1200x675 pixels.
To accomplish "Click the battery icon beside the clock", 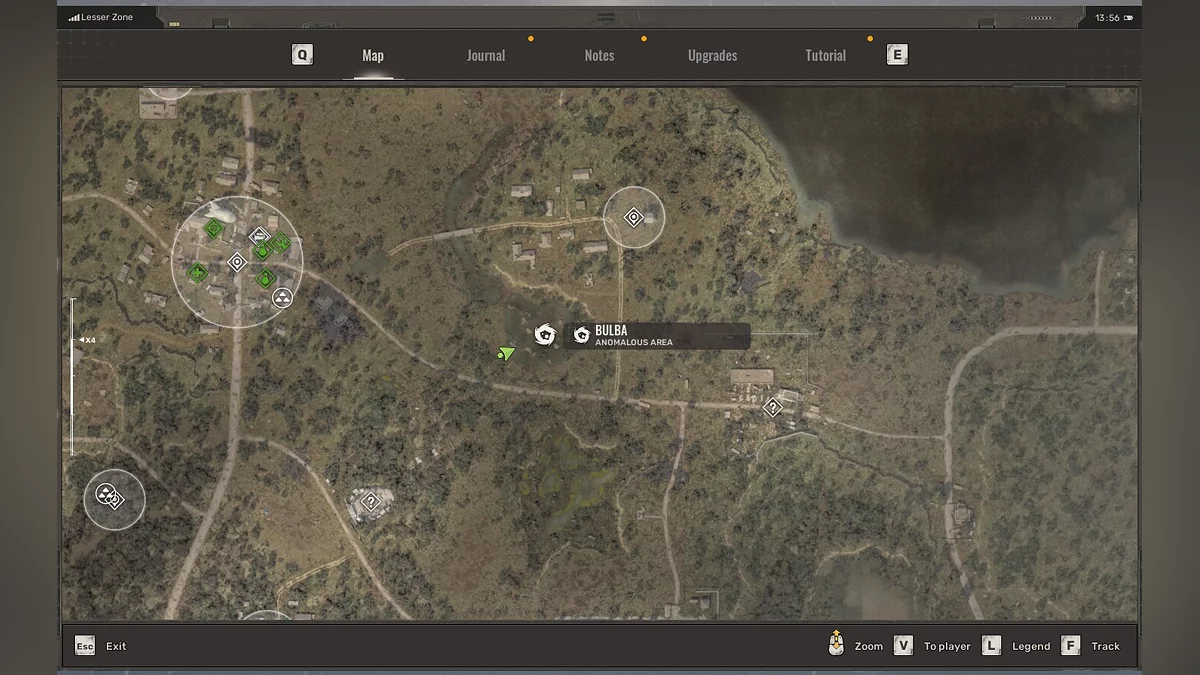I will click(x=1129, y=17).
